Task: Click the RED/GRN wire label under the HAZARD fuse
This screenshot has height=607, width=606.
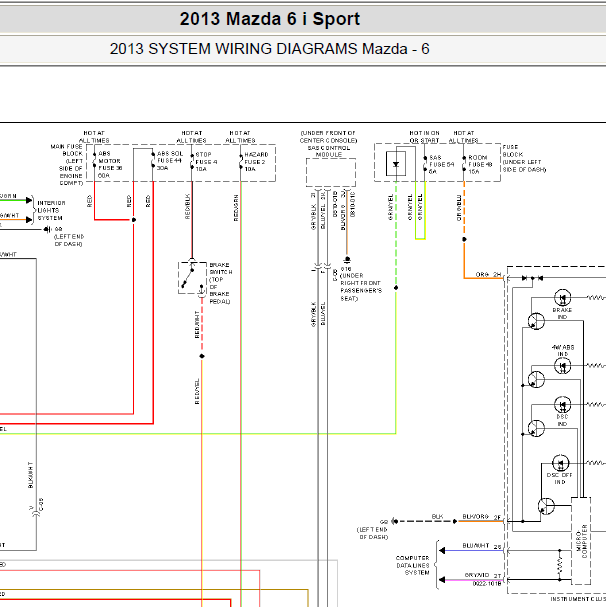Action: (x=235, y=207)
